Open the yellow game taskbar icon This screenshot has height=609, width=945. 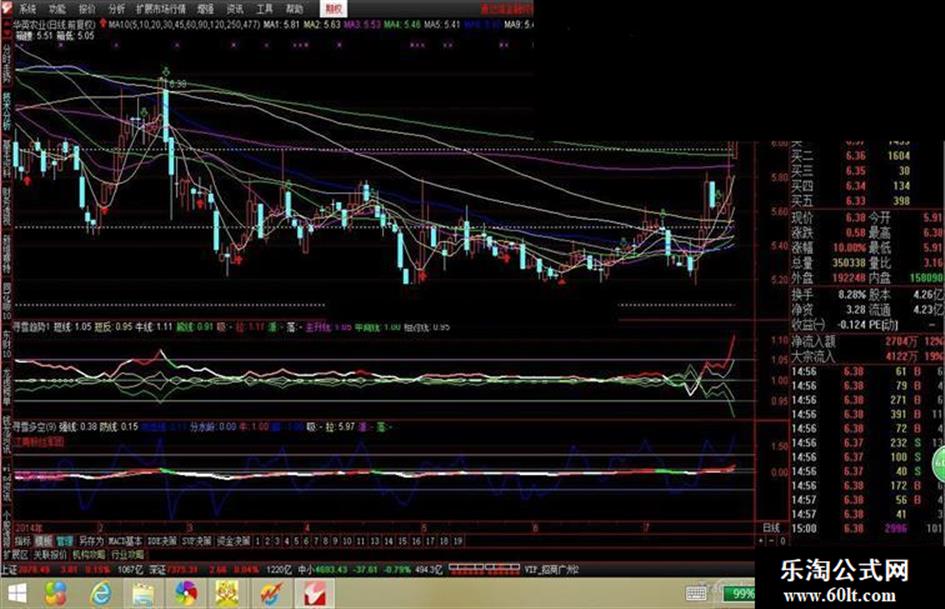click(228, 594)
